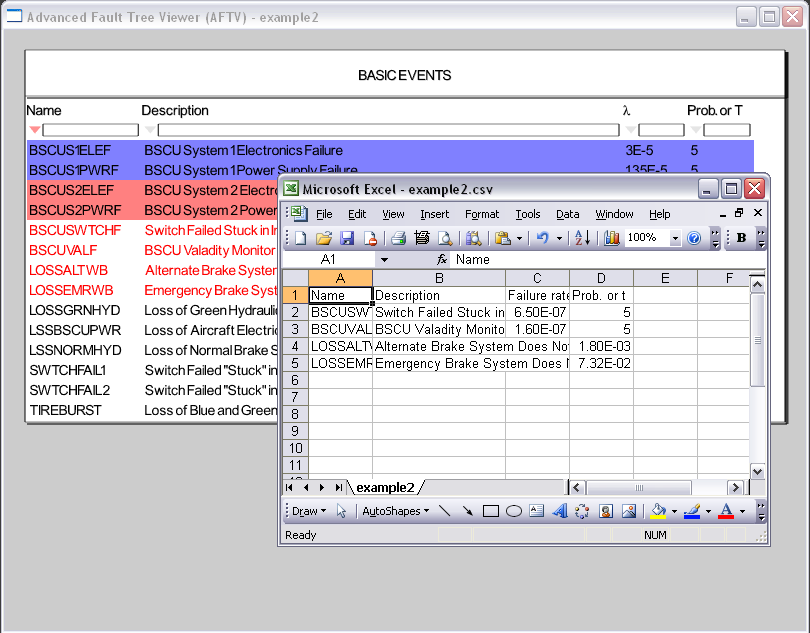
Task: Expand the Undo history dropdown arrow
Action: coord(559,238)
